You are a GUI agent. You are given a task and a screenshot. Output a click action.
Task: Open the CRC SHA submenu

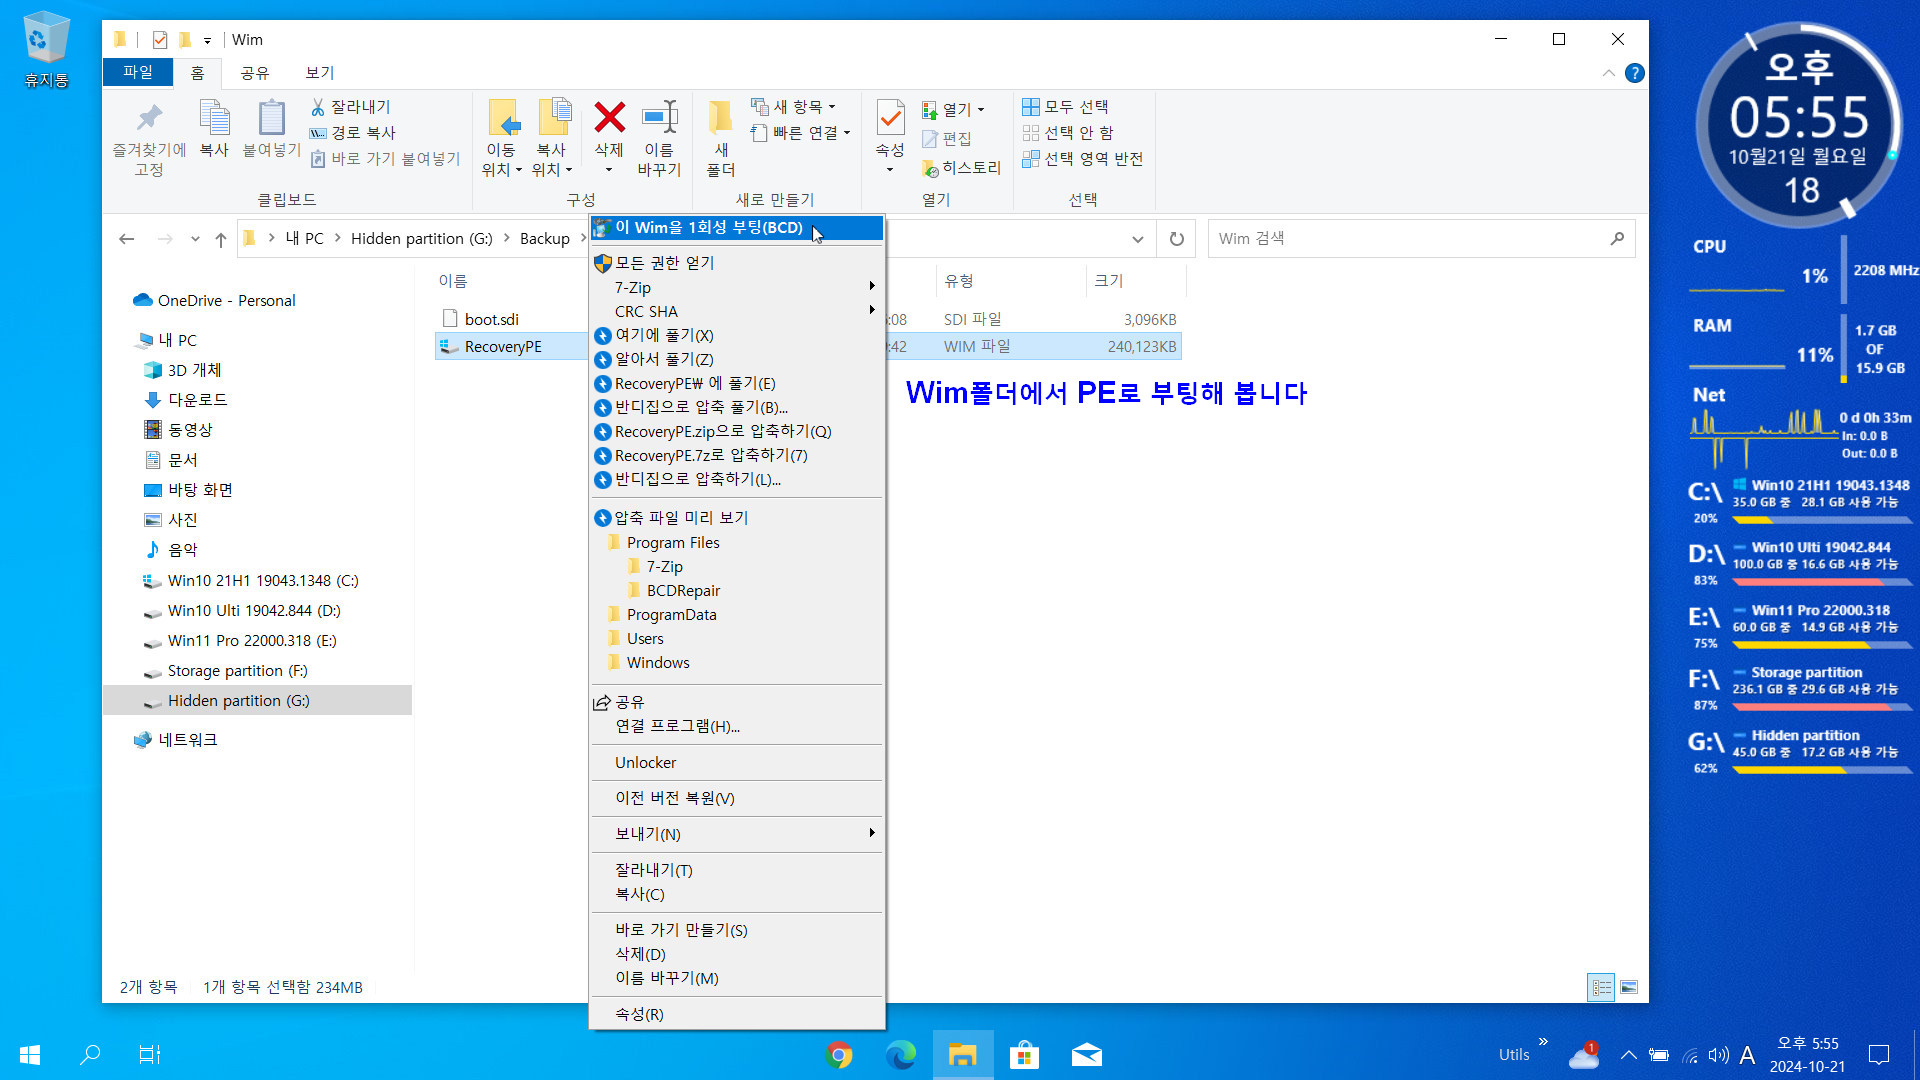(x=737, y=311)
